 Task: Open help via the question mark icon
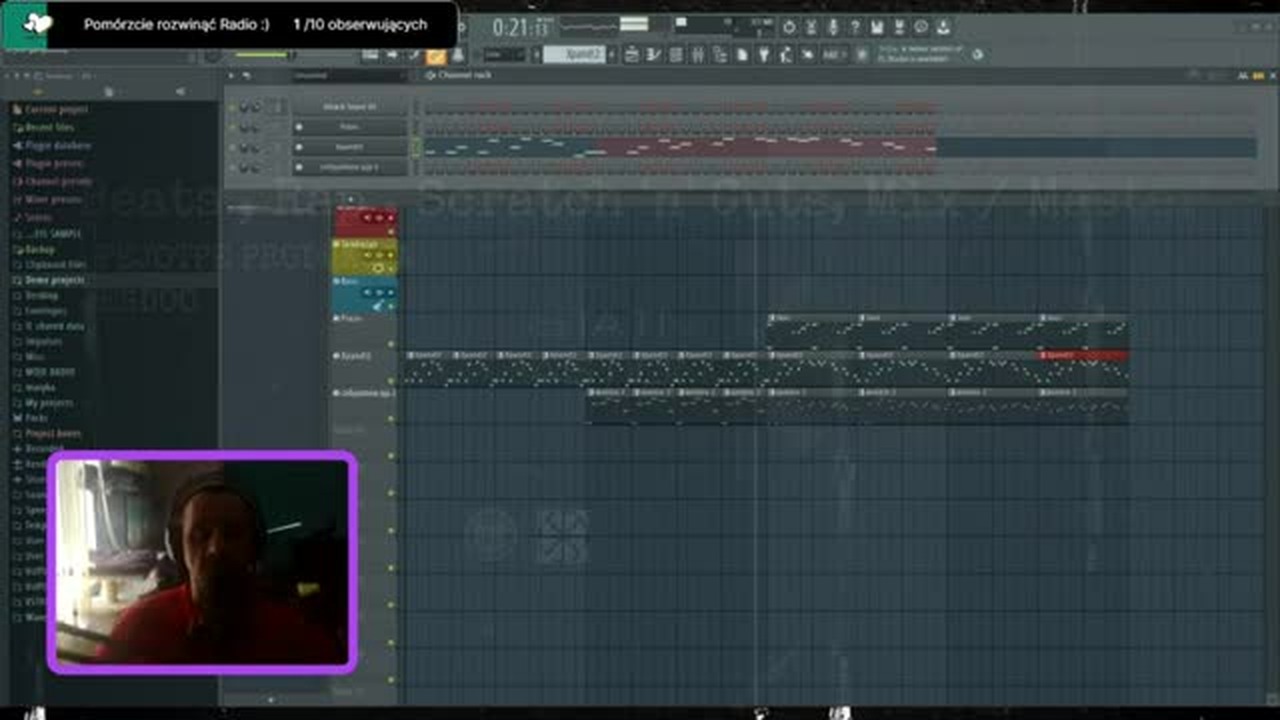click(855, 27)
